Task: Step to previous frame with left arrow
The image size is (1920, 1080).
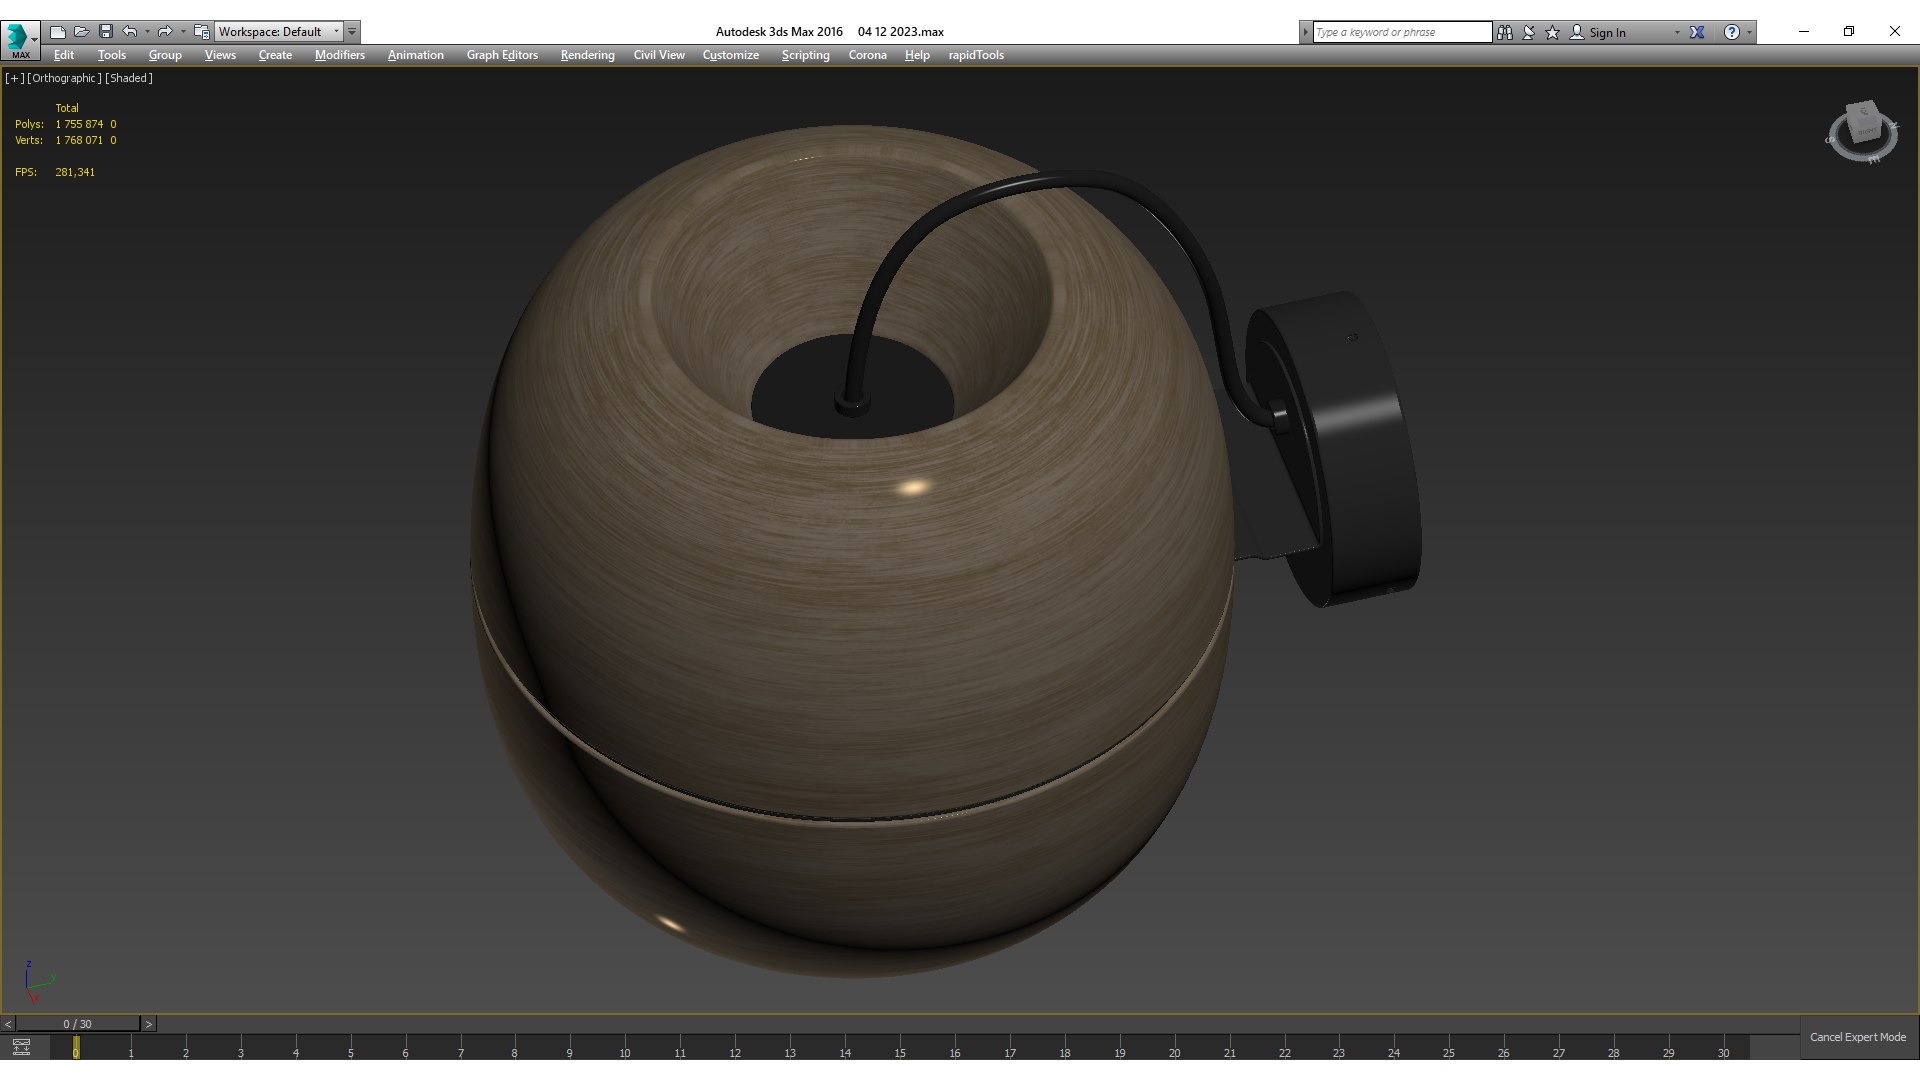Action: click(8, 1024)
